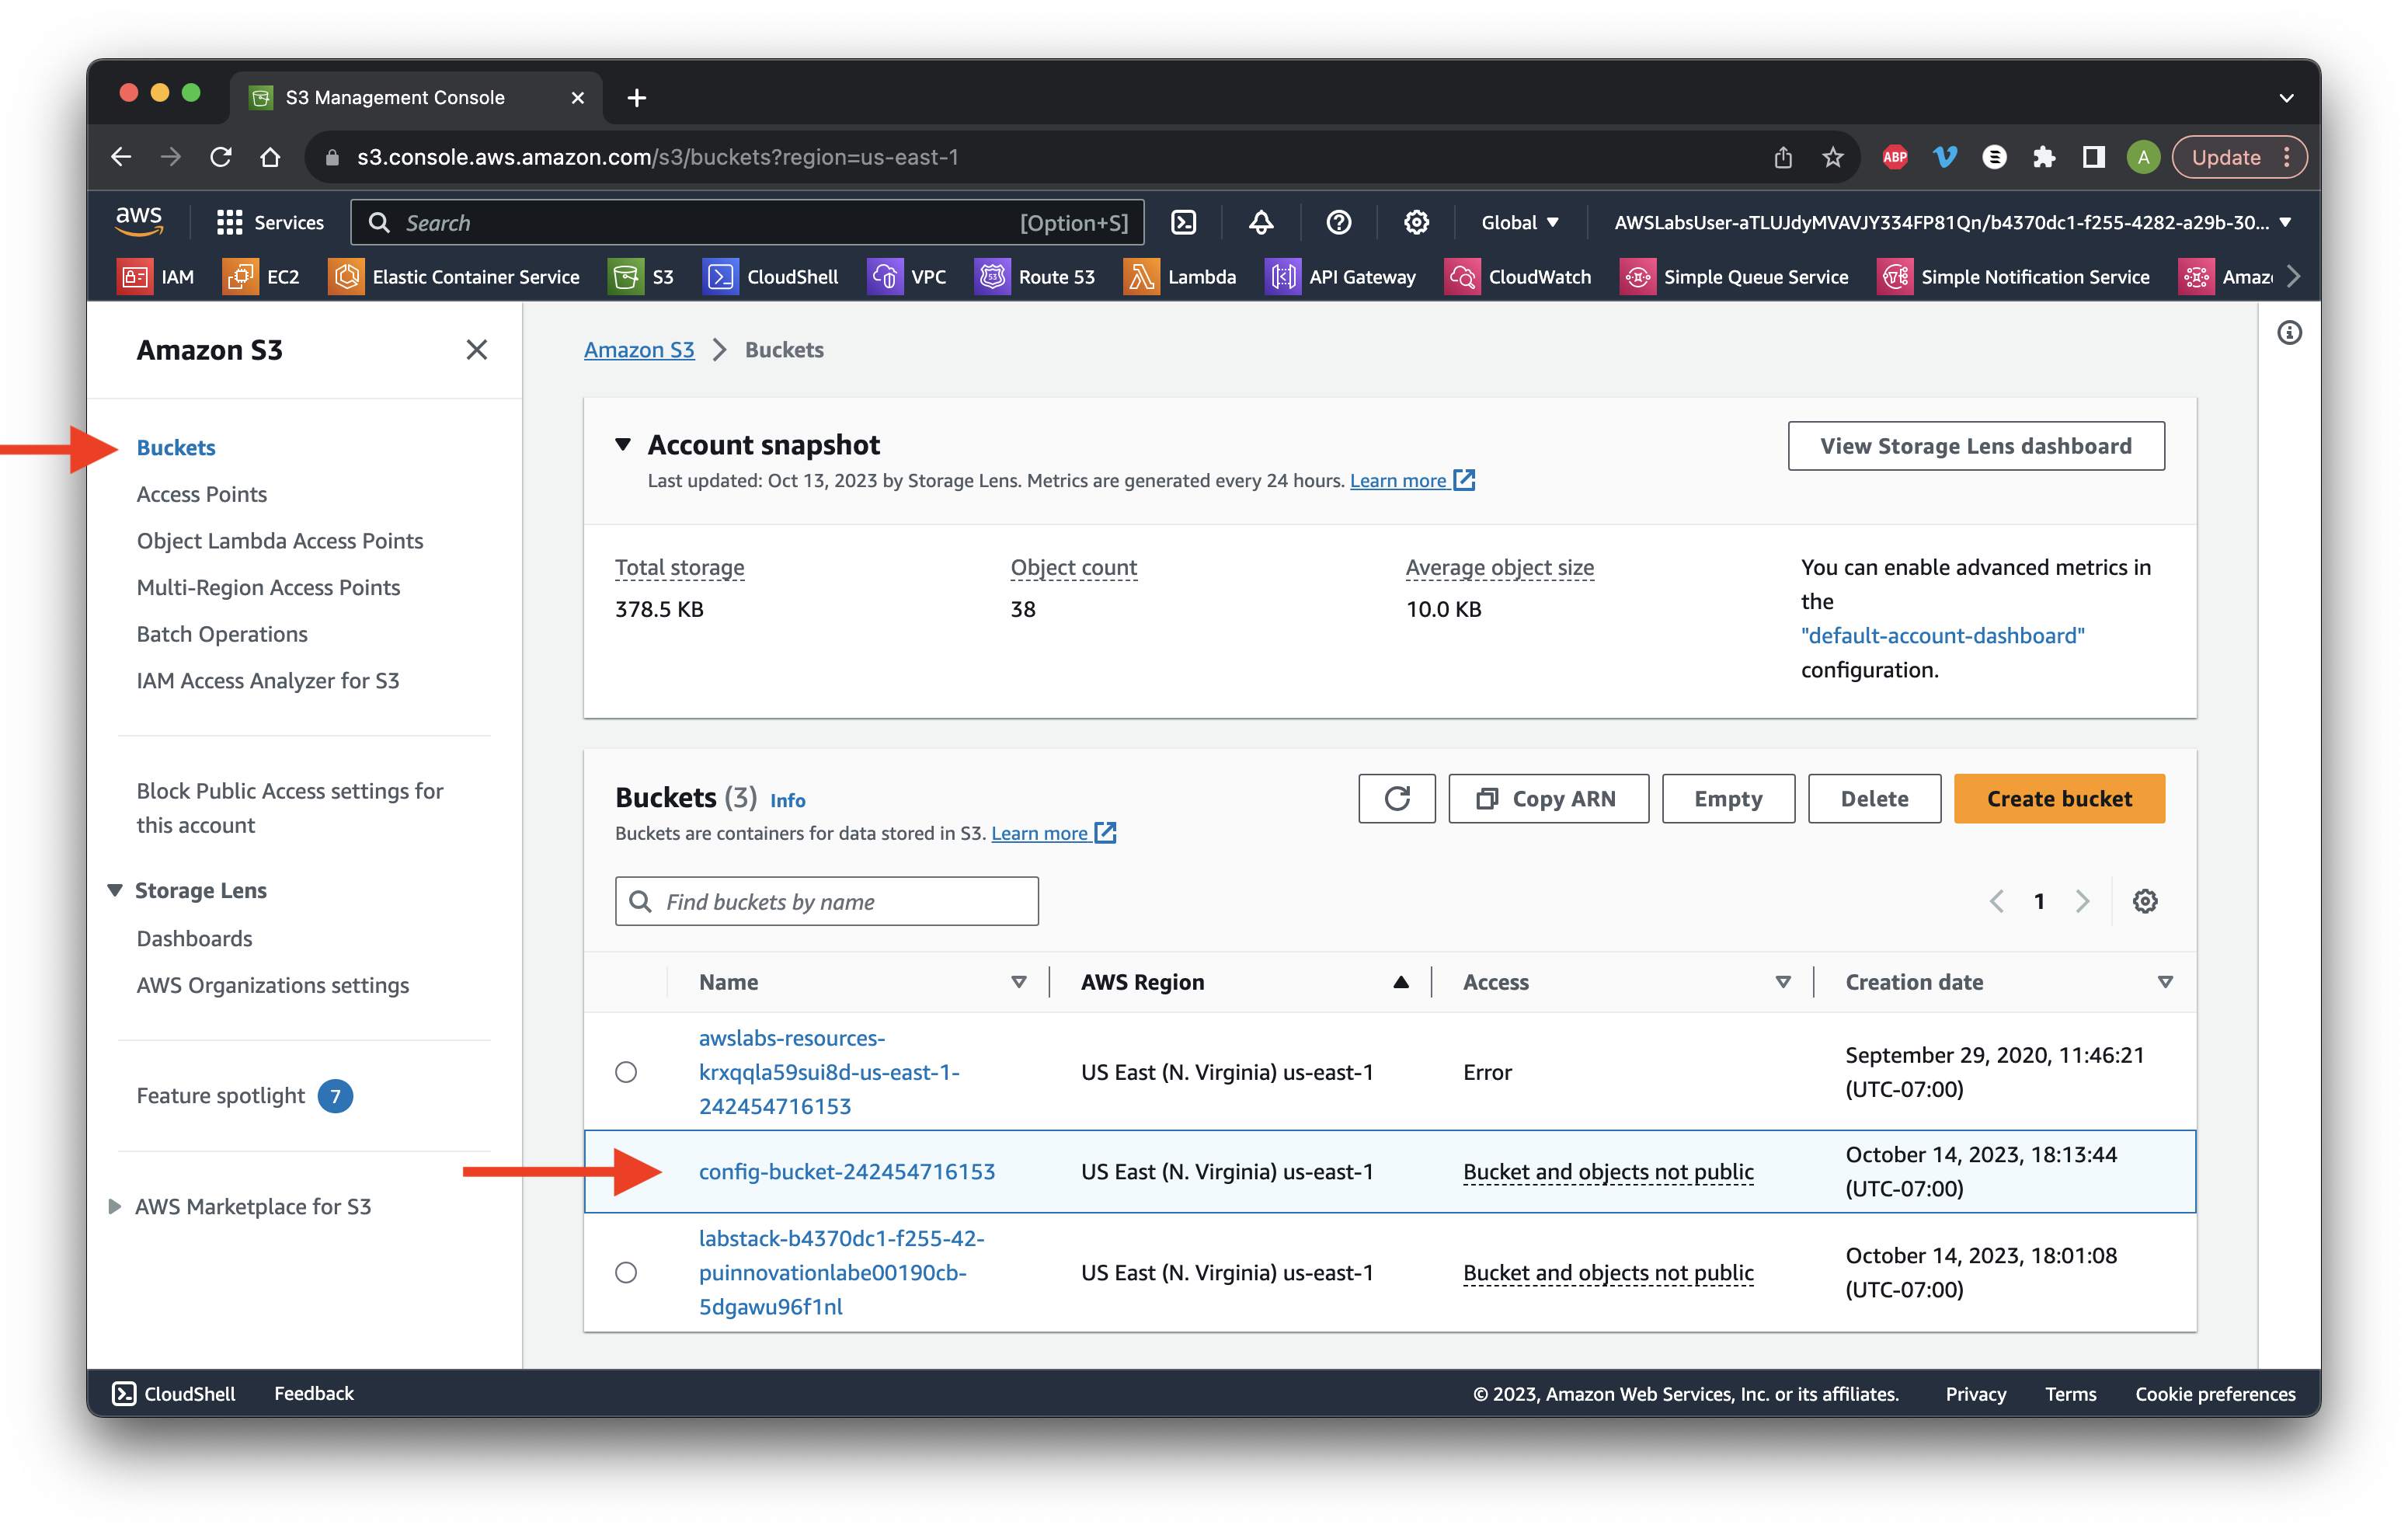Open IAM Access Analyzer for S3
Image resolution: width=2408 pixels, height=1532 pixels.
tap(268, 680)
